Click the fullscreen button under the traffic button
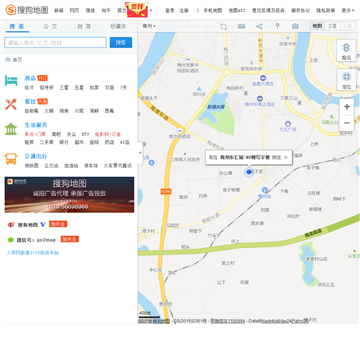Viewport: 360px width, 360px height. pyautogui.click(x=346, y=80)
